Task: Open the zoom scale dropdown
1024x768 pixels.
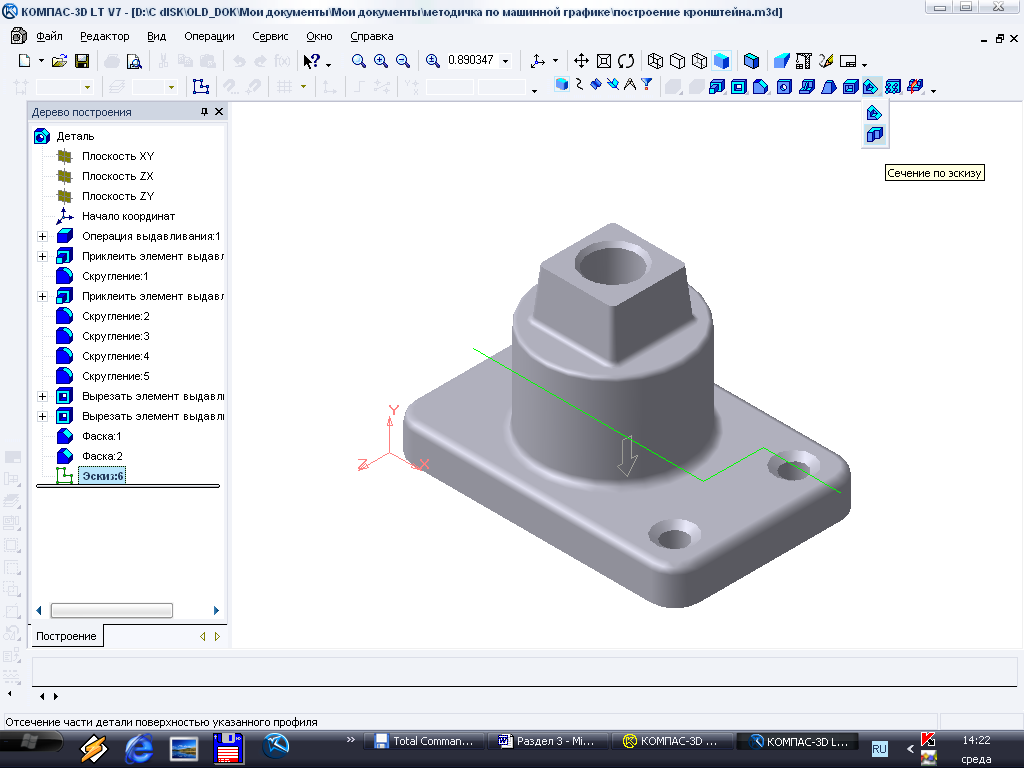Action: [505, 61]
